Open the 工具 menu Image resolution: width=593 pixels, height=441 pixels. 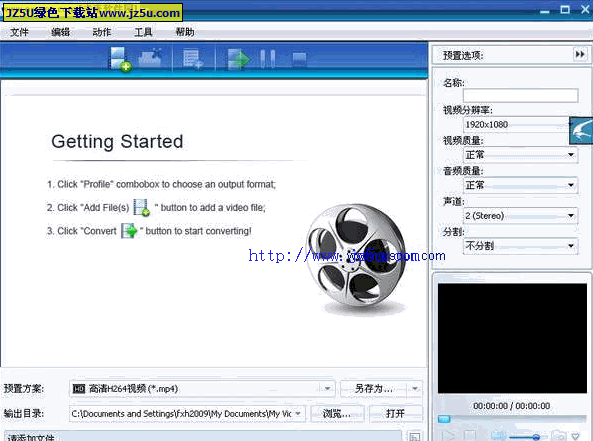tap(143, 32)
